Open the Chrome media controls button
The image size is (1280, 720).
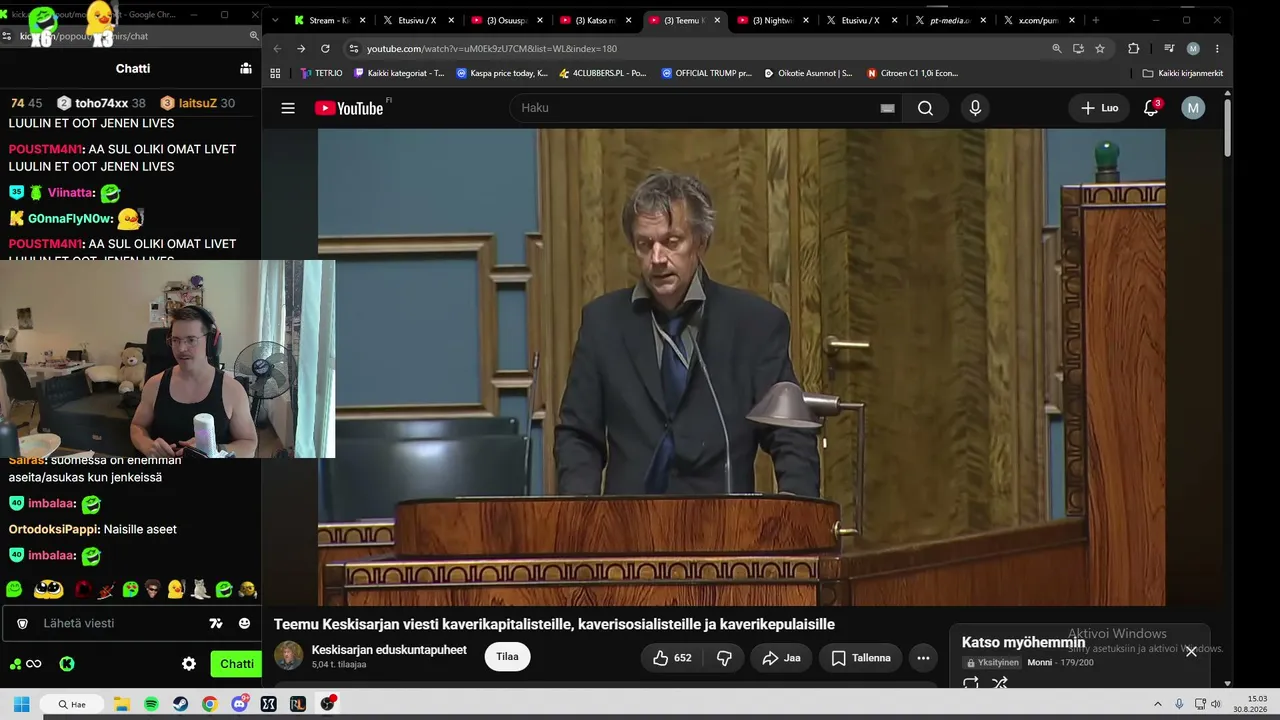click(1168, 48)
